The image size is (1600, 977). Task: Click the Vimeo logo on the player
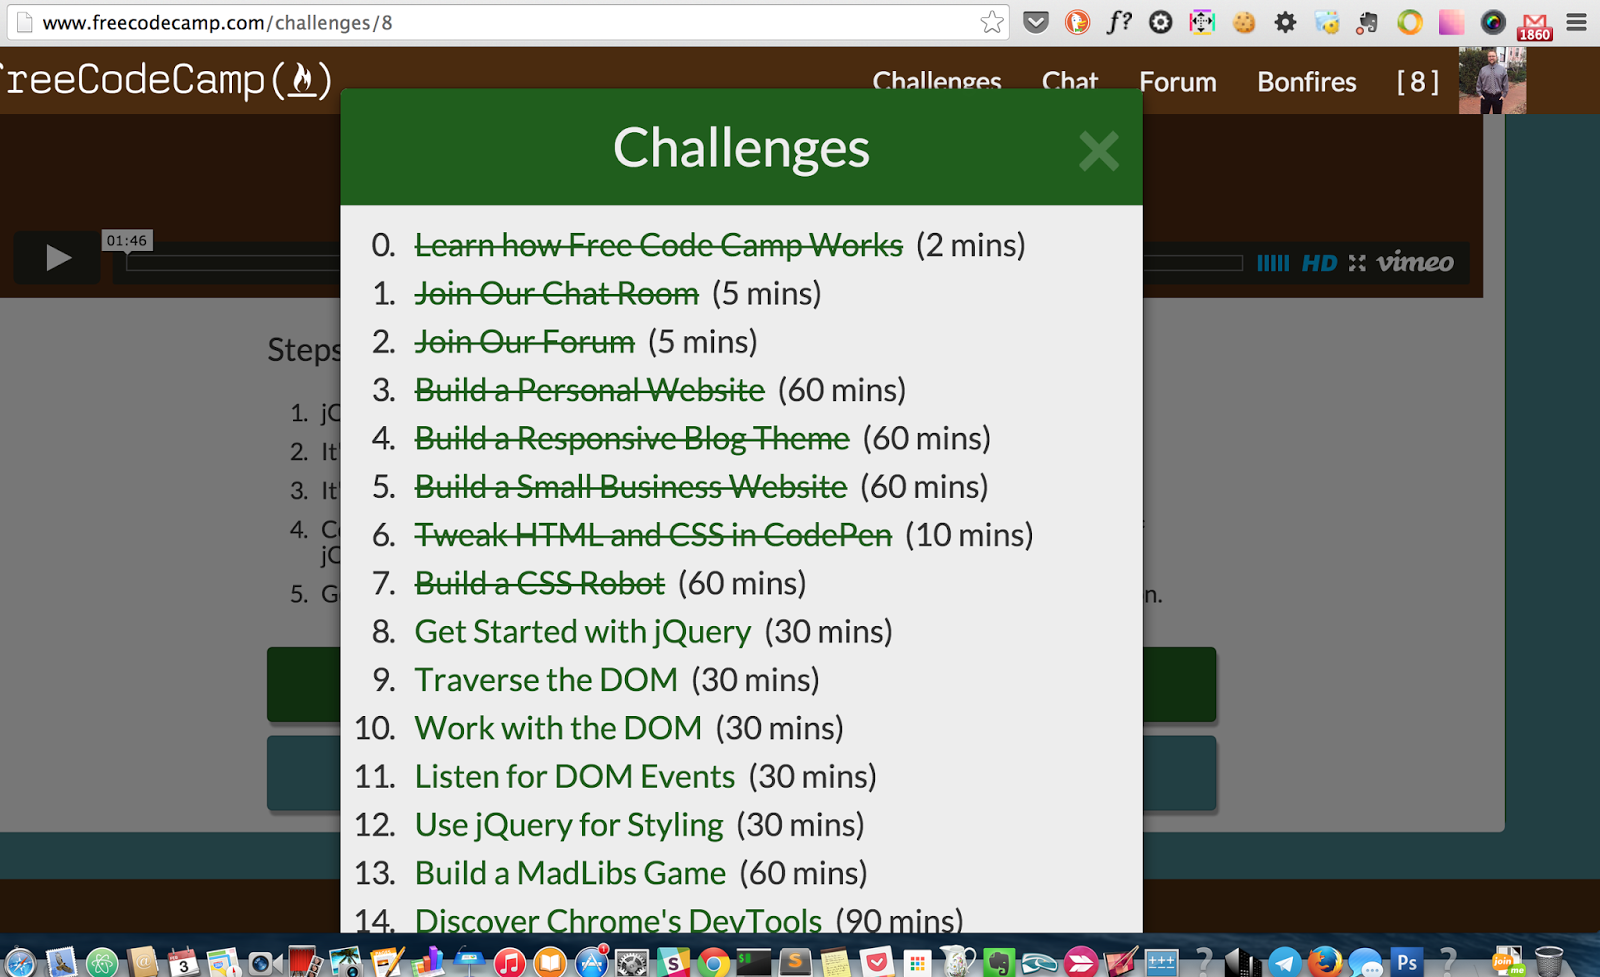tap(1415, 263)
